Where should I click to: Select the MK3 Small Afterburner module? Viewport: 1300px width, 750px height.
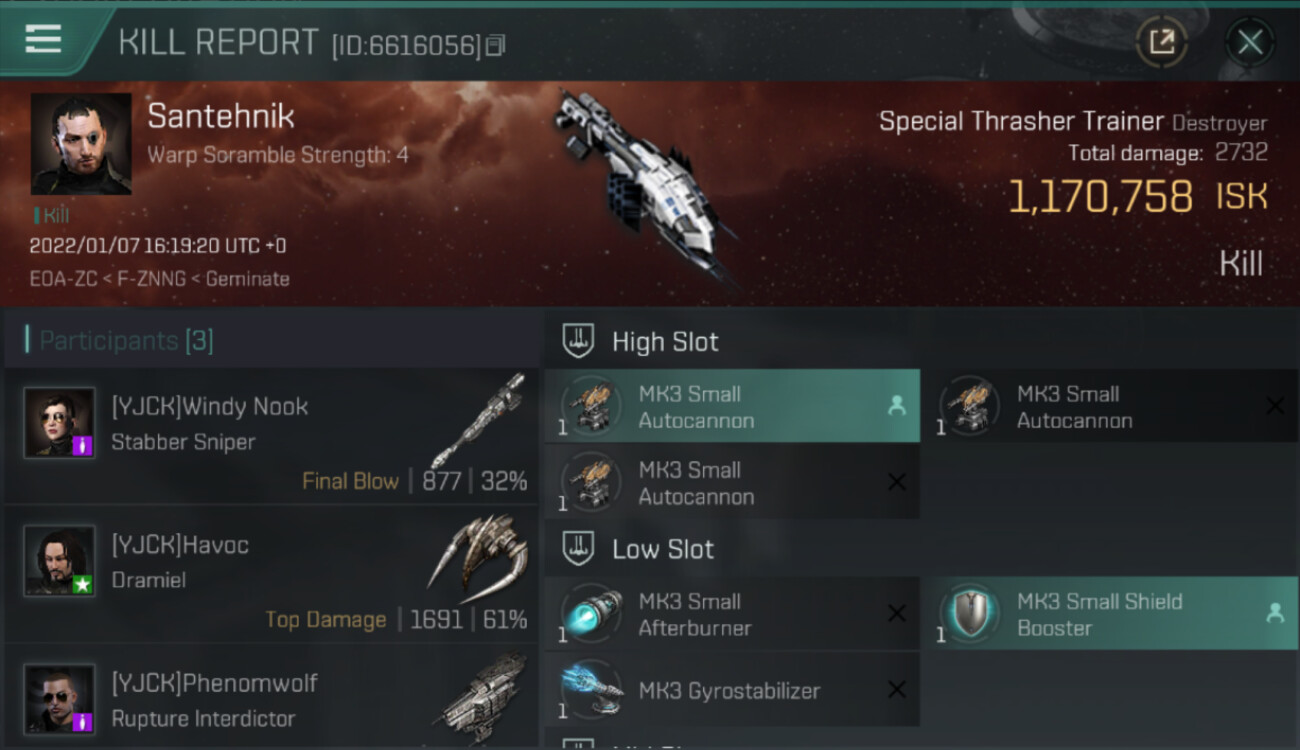(732, 614)
